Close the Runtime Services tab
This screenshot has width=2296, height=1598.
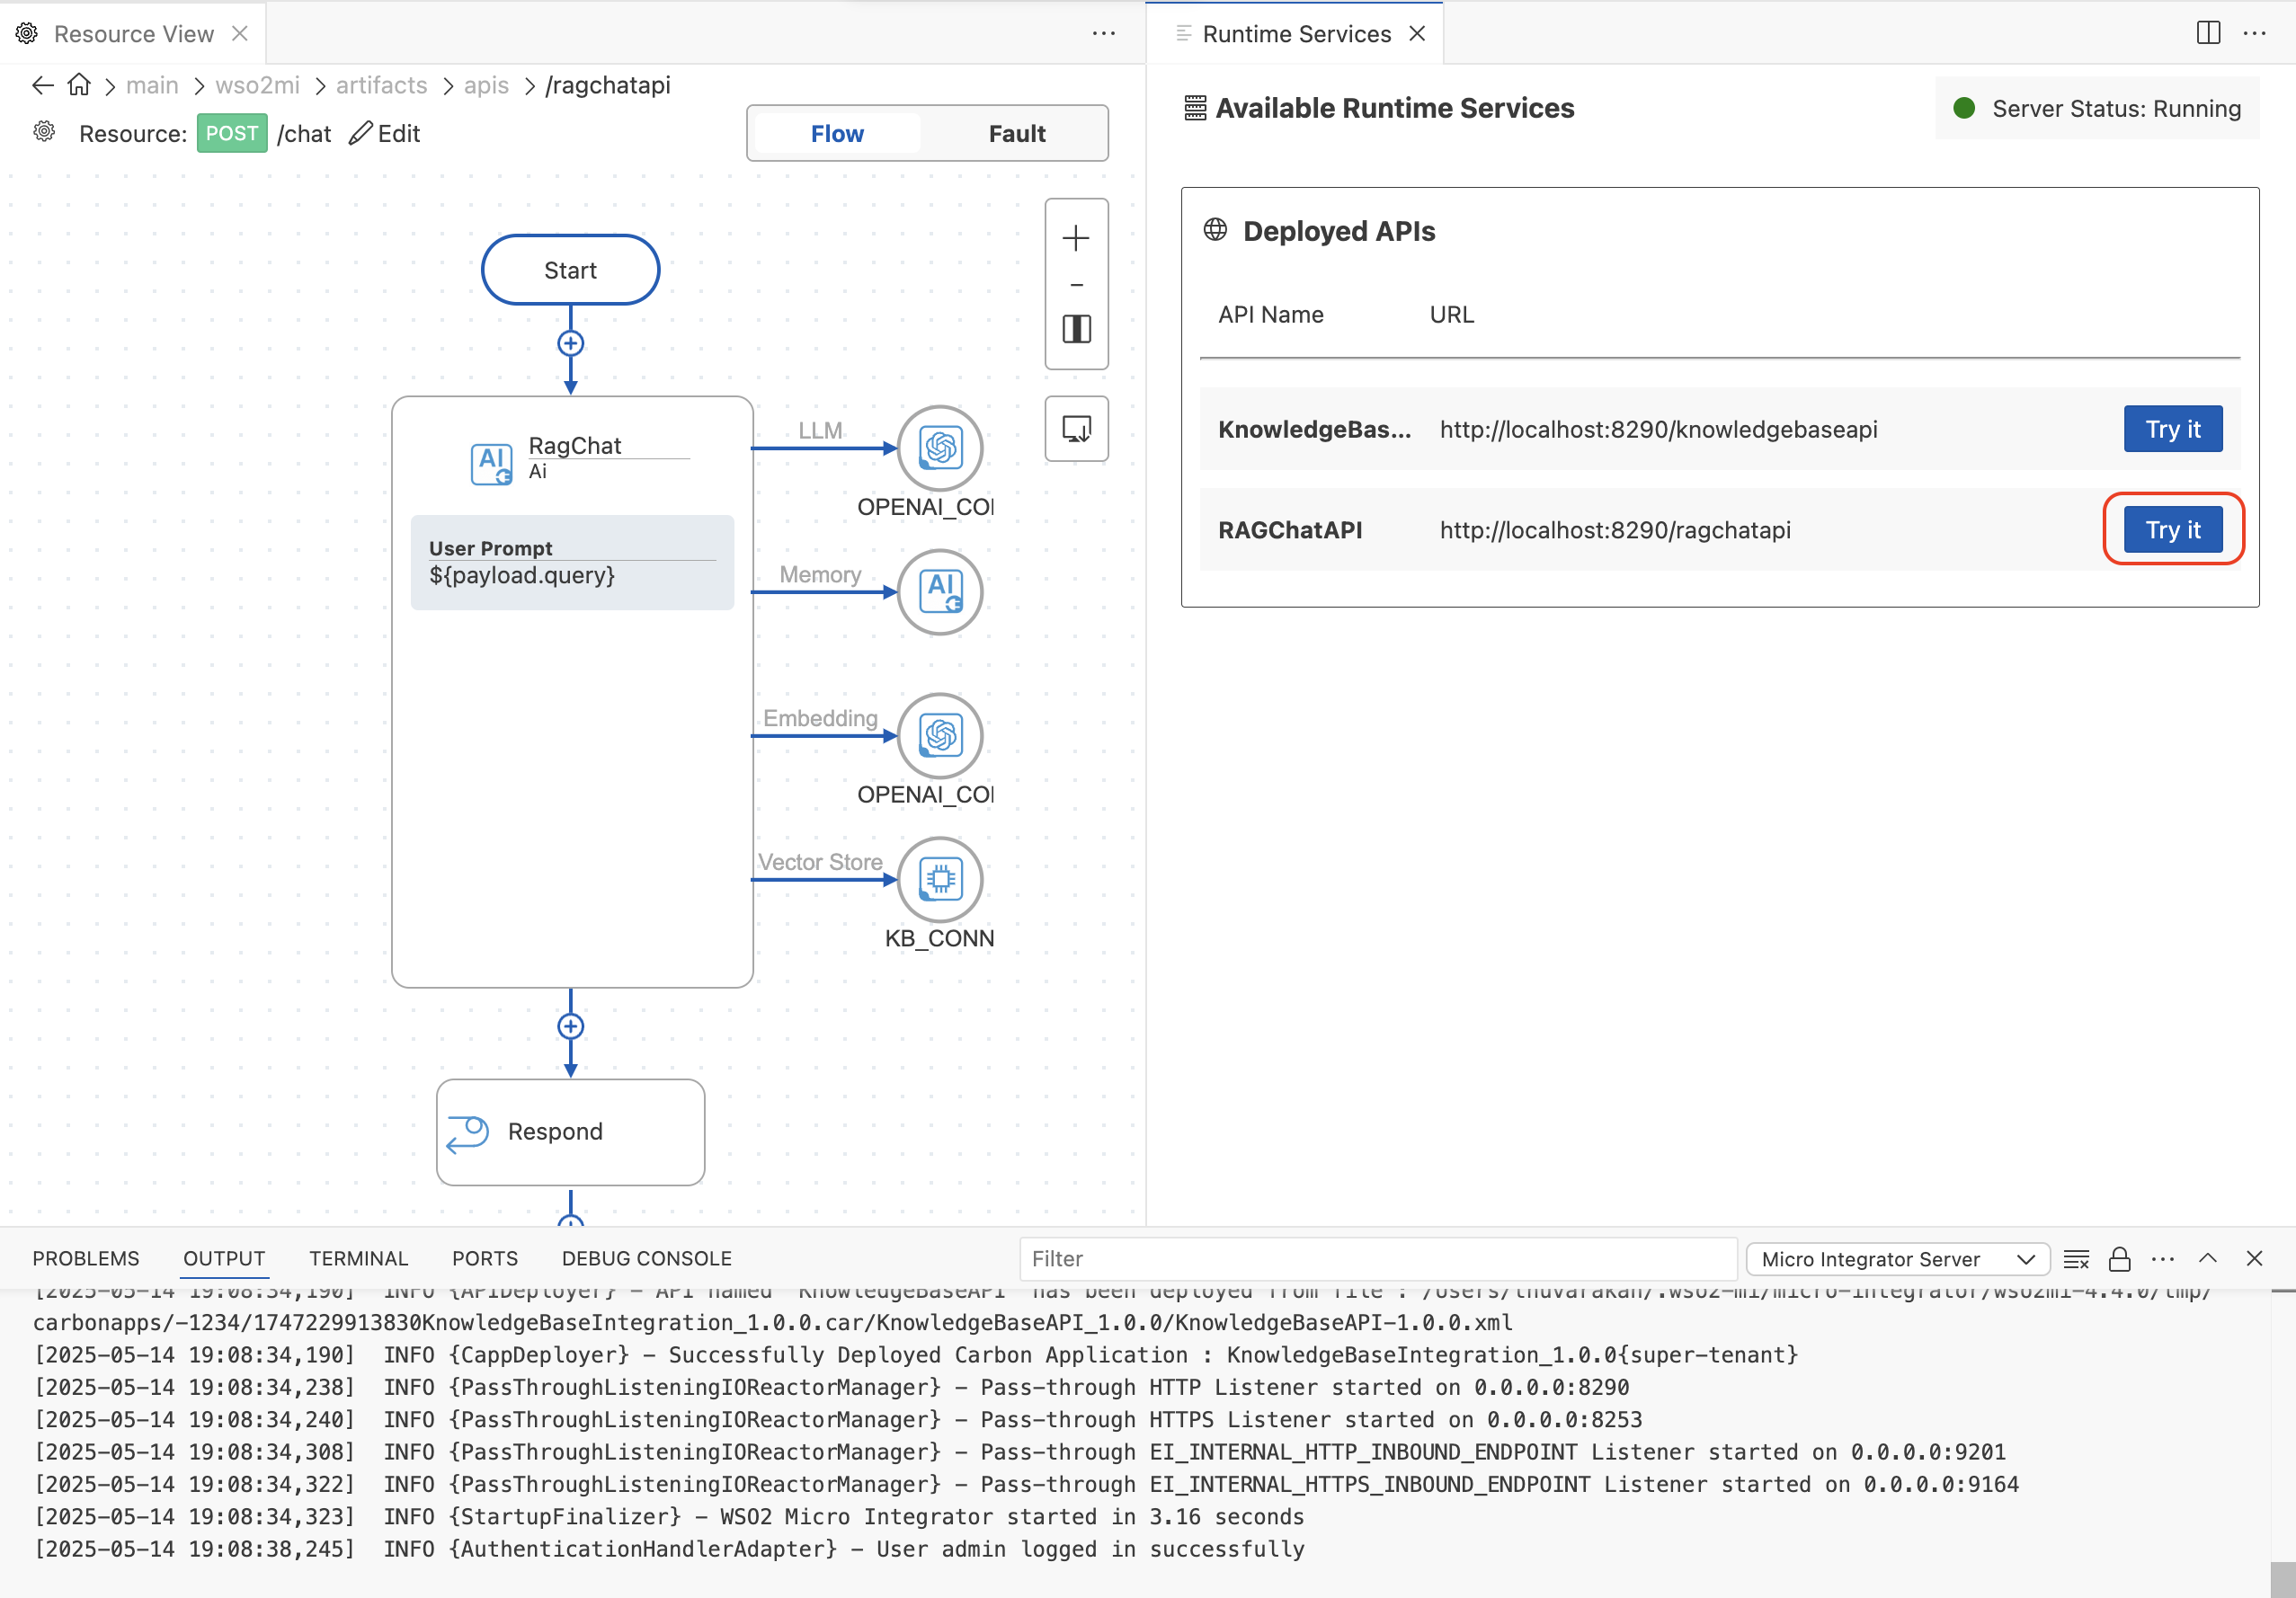(1417, 33)
